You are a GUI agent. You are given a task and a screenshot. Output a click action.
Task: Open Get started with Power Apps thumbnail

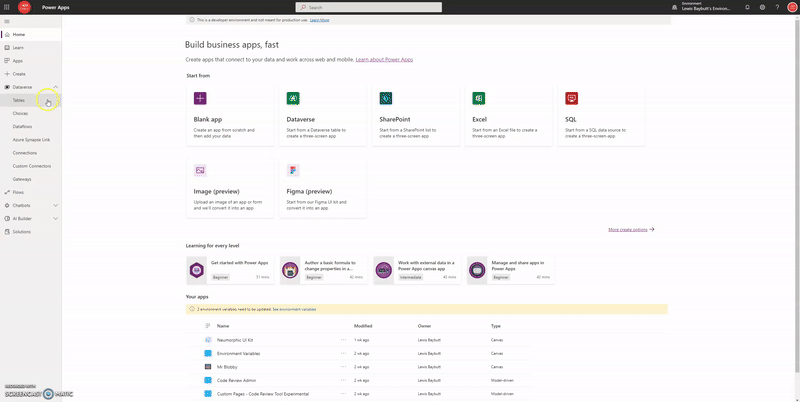(197, 270)
